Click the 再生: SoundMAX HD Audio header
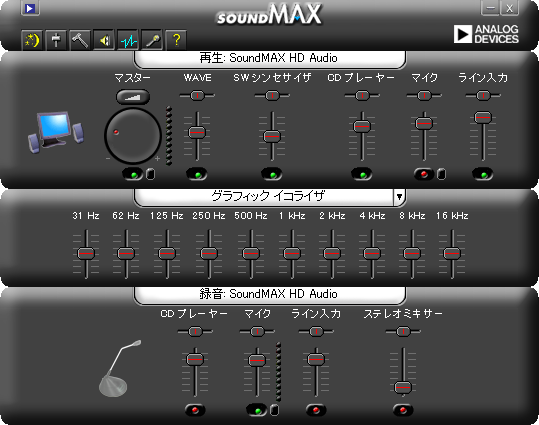 (x=270, y=58)
